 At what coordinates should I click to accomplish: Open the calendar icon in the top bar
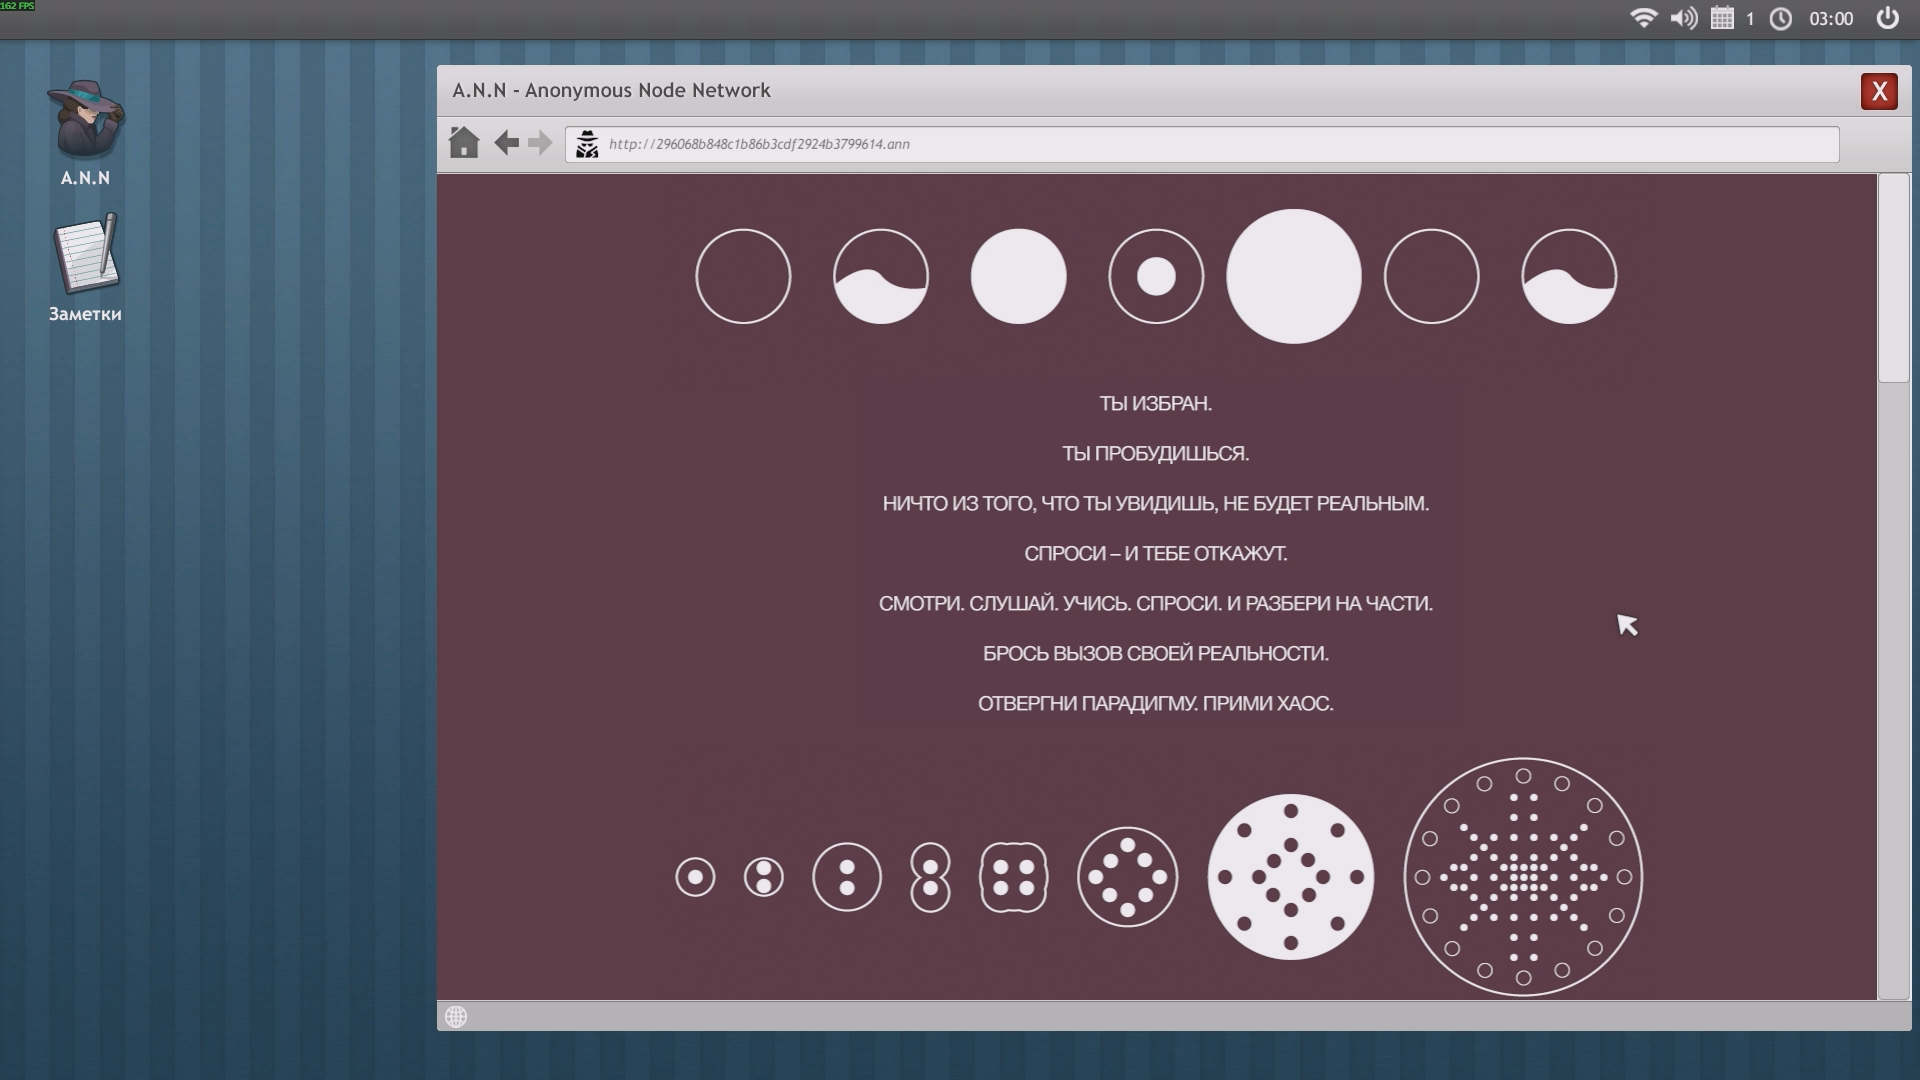click(1722, 18)
